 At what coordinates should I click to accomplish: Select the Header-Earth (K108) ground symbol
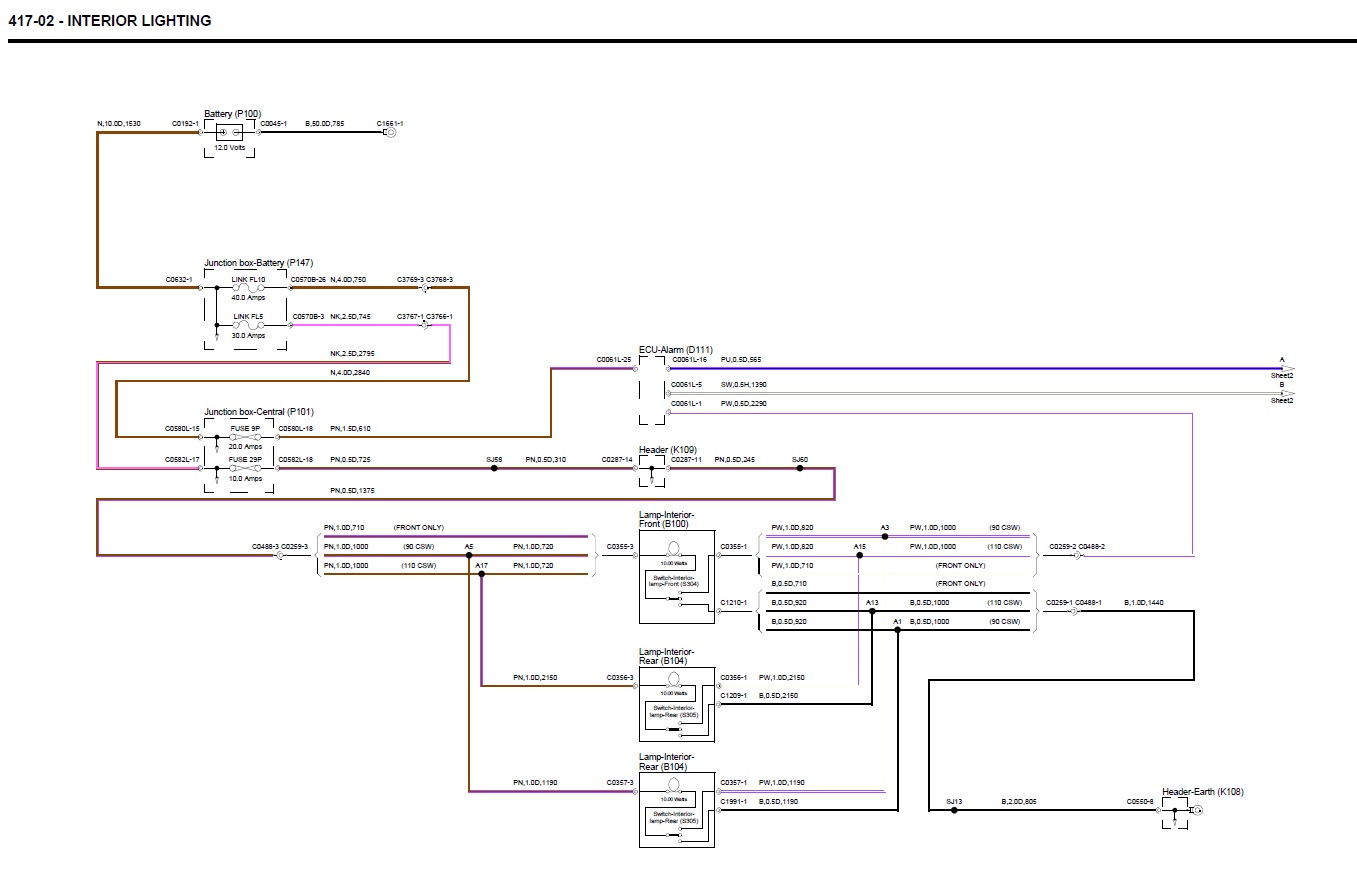coord(1197,810)
